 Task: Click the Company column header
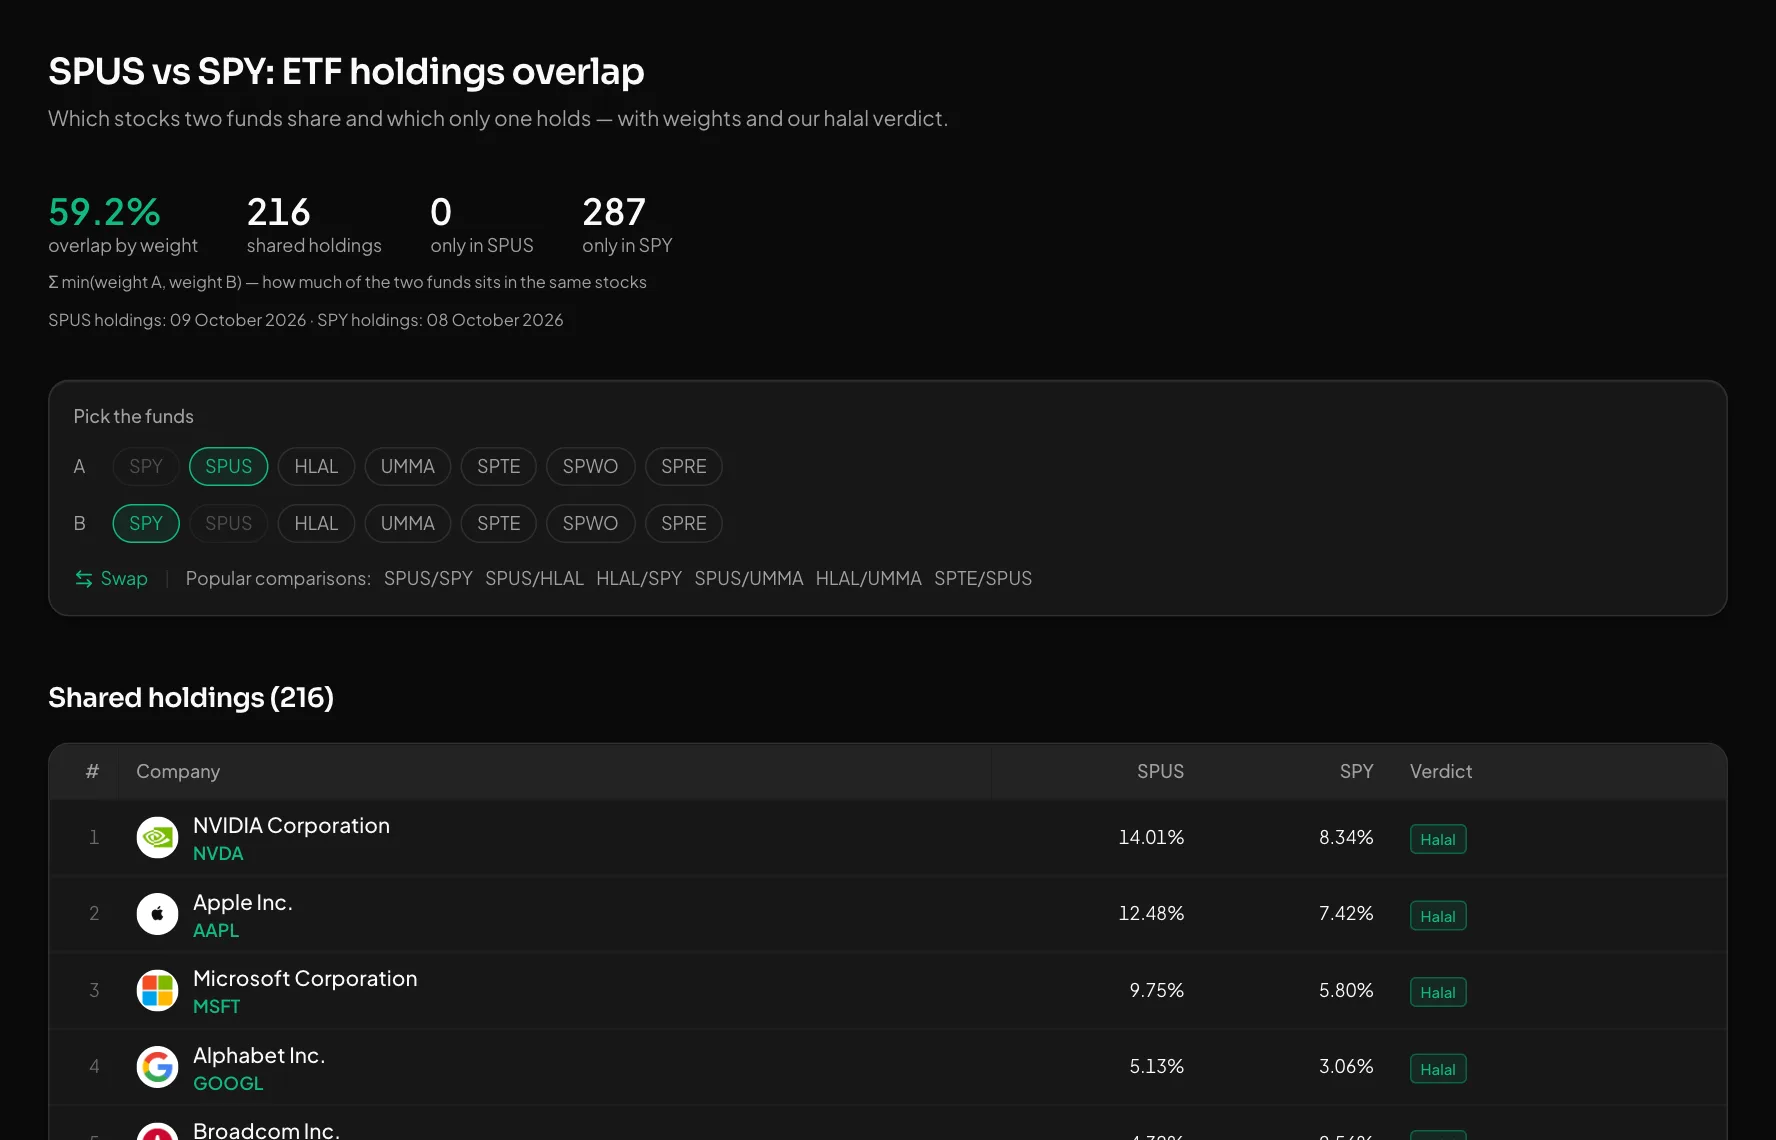point(178,772)
